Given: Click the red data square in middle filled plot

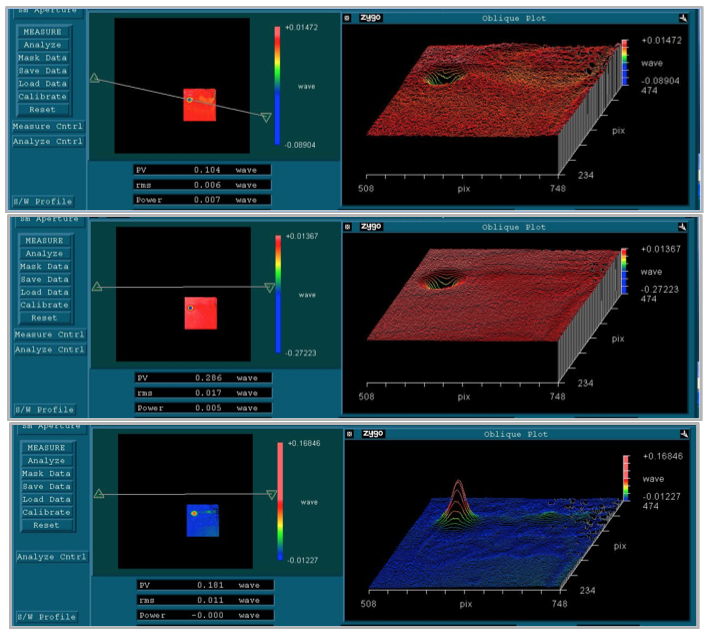Looking at the screenshot, I should 200,313.
